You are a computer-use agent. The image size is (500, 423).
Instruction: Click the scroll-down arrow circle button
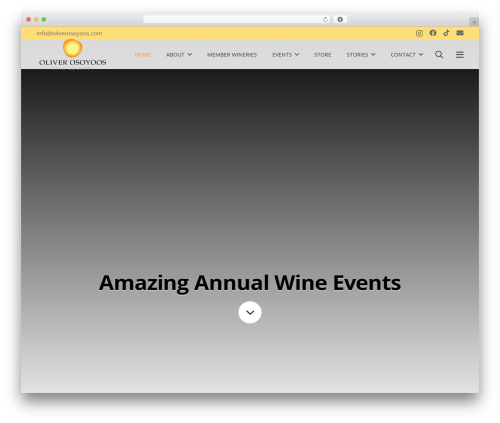coord(250,312)
